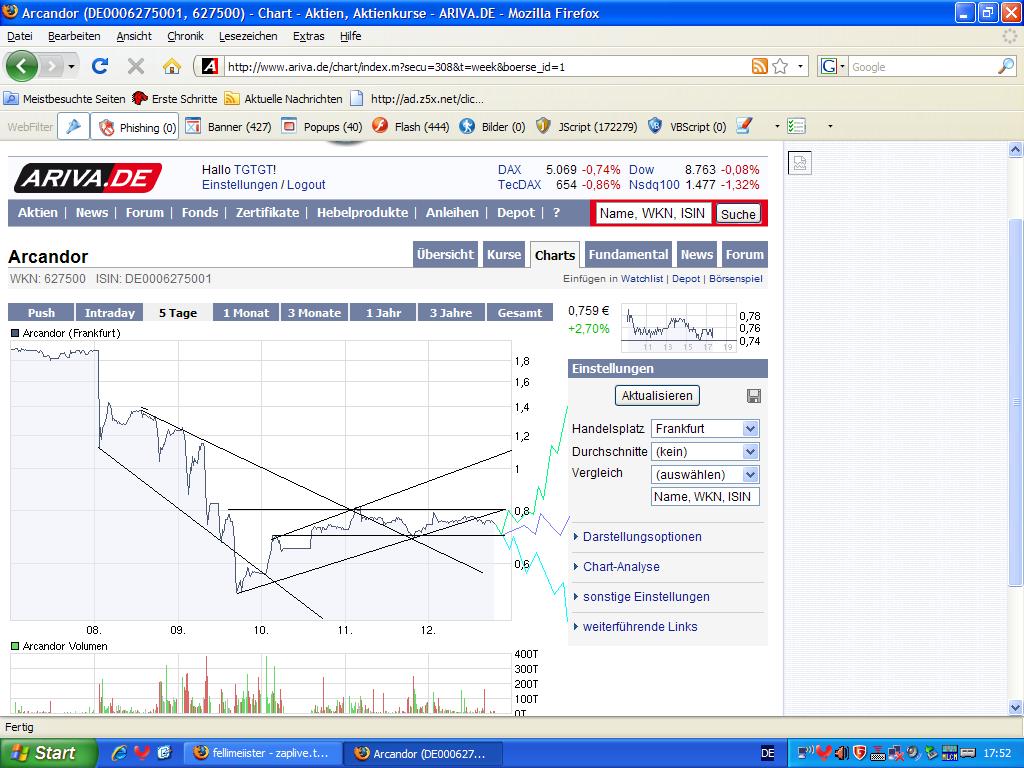Screen dimensions: 1024x768
Task: Switch to the Fundamental tab
Action: click(x=628, y=255)
